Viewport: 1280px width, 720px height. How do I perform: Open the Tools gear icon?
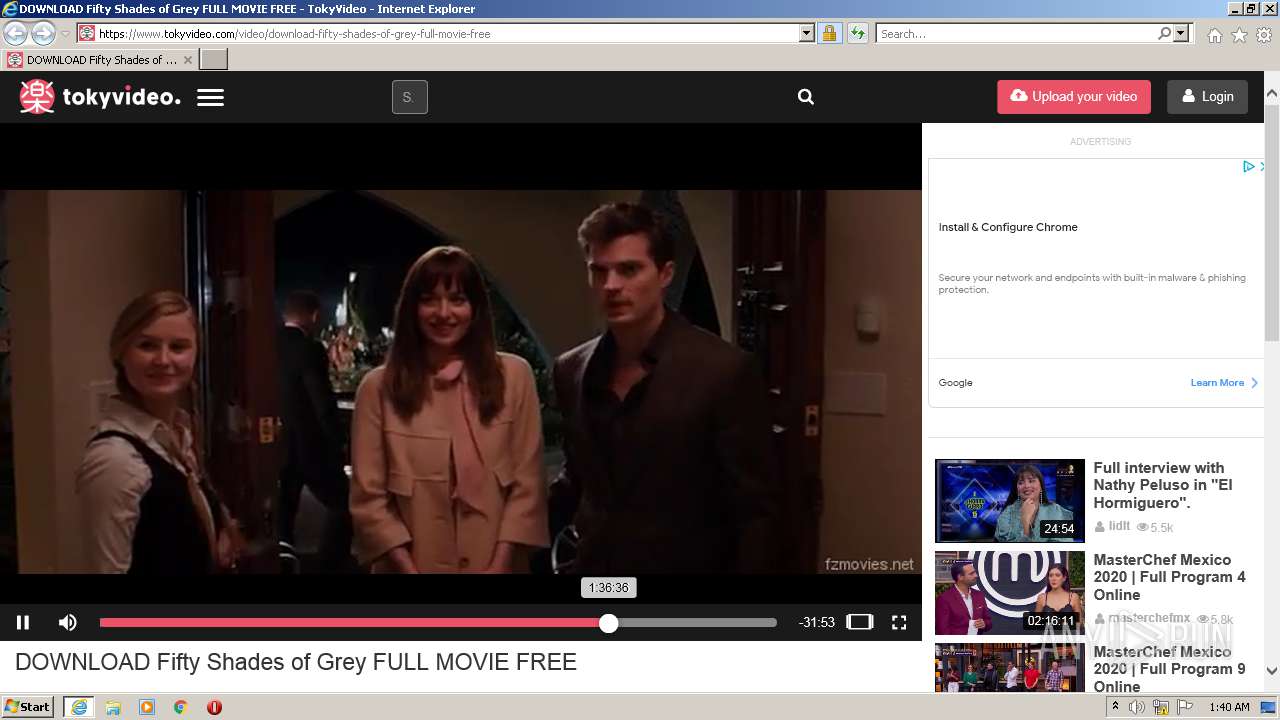tap(1264, 35)
